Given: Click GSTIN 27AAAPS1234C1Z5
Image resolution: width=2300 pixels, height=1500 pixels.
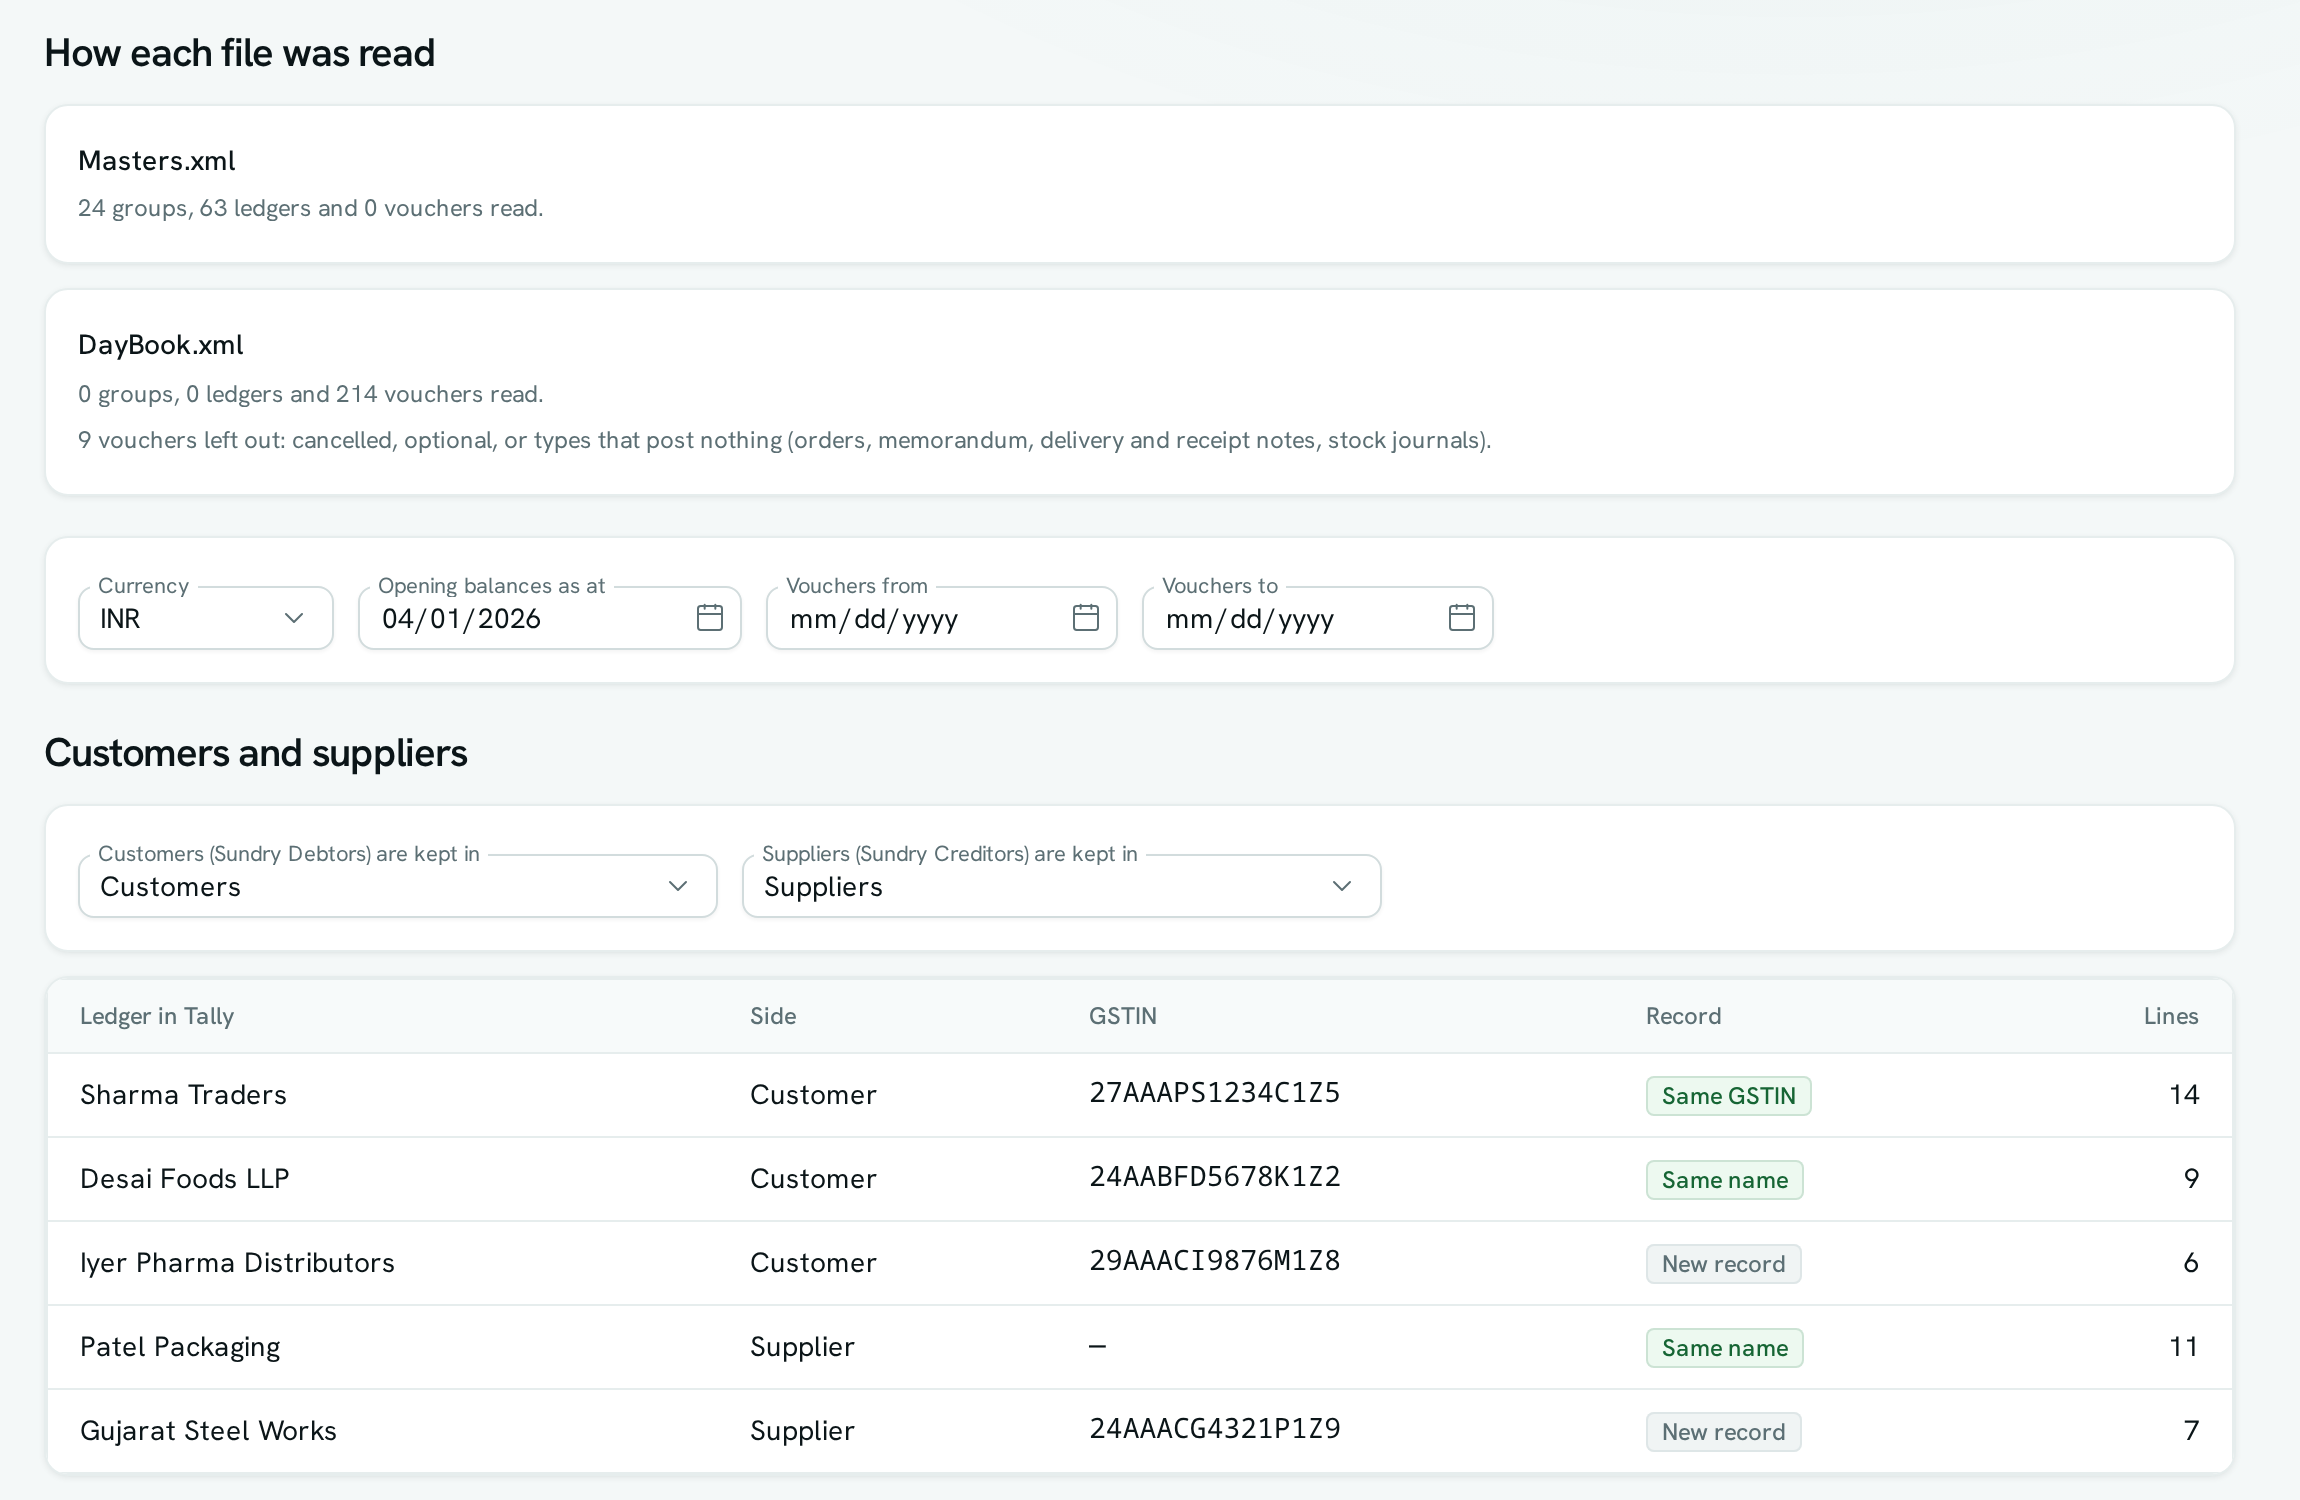Looking at the screenshot, I should [1215, 1093].
